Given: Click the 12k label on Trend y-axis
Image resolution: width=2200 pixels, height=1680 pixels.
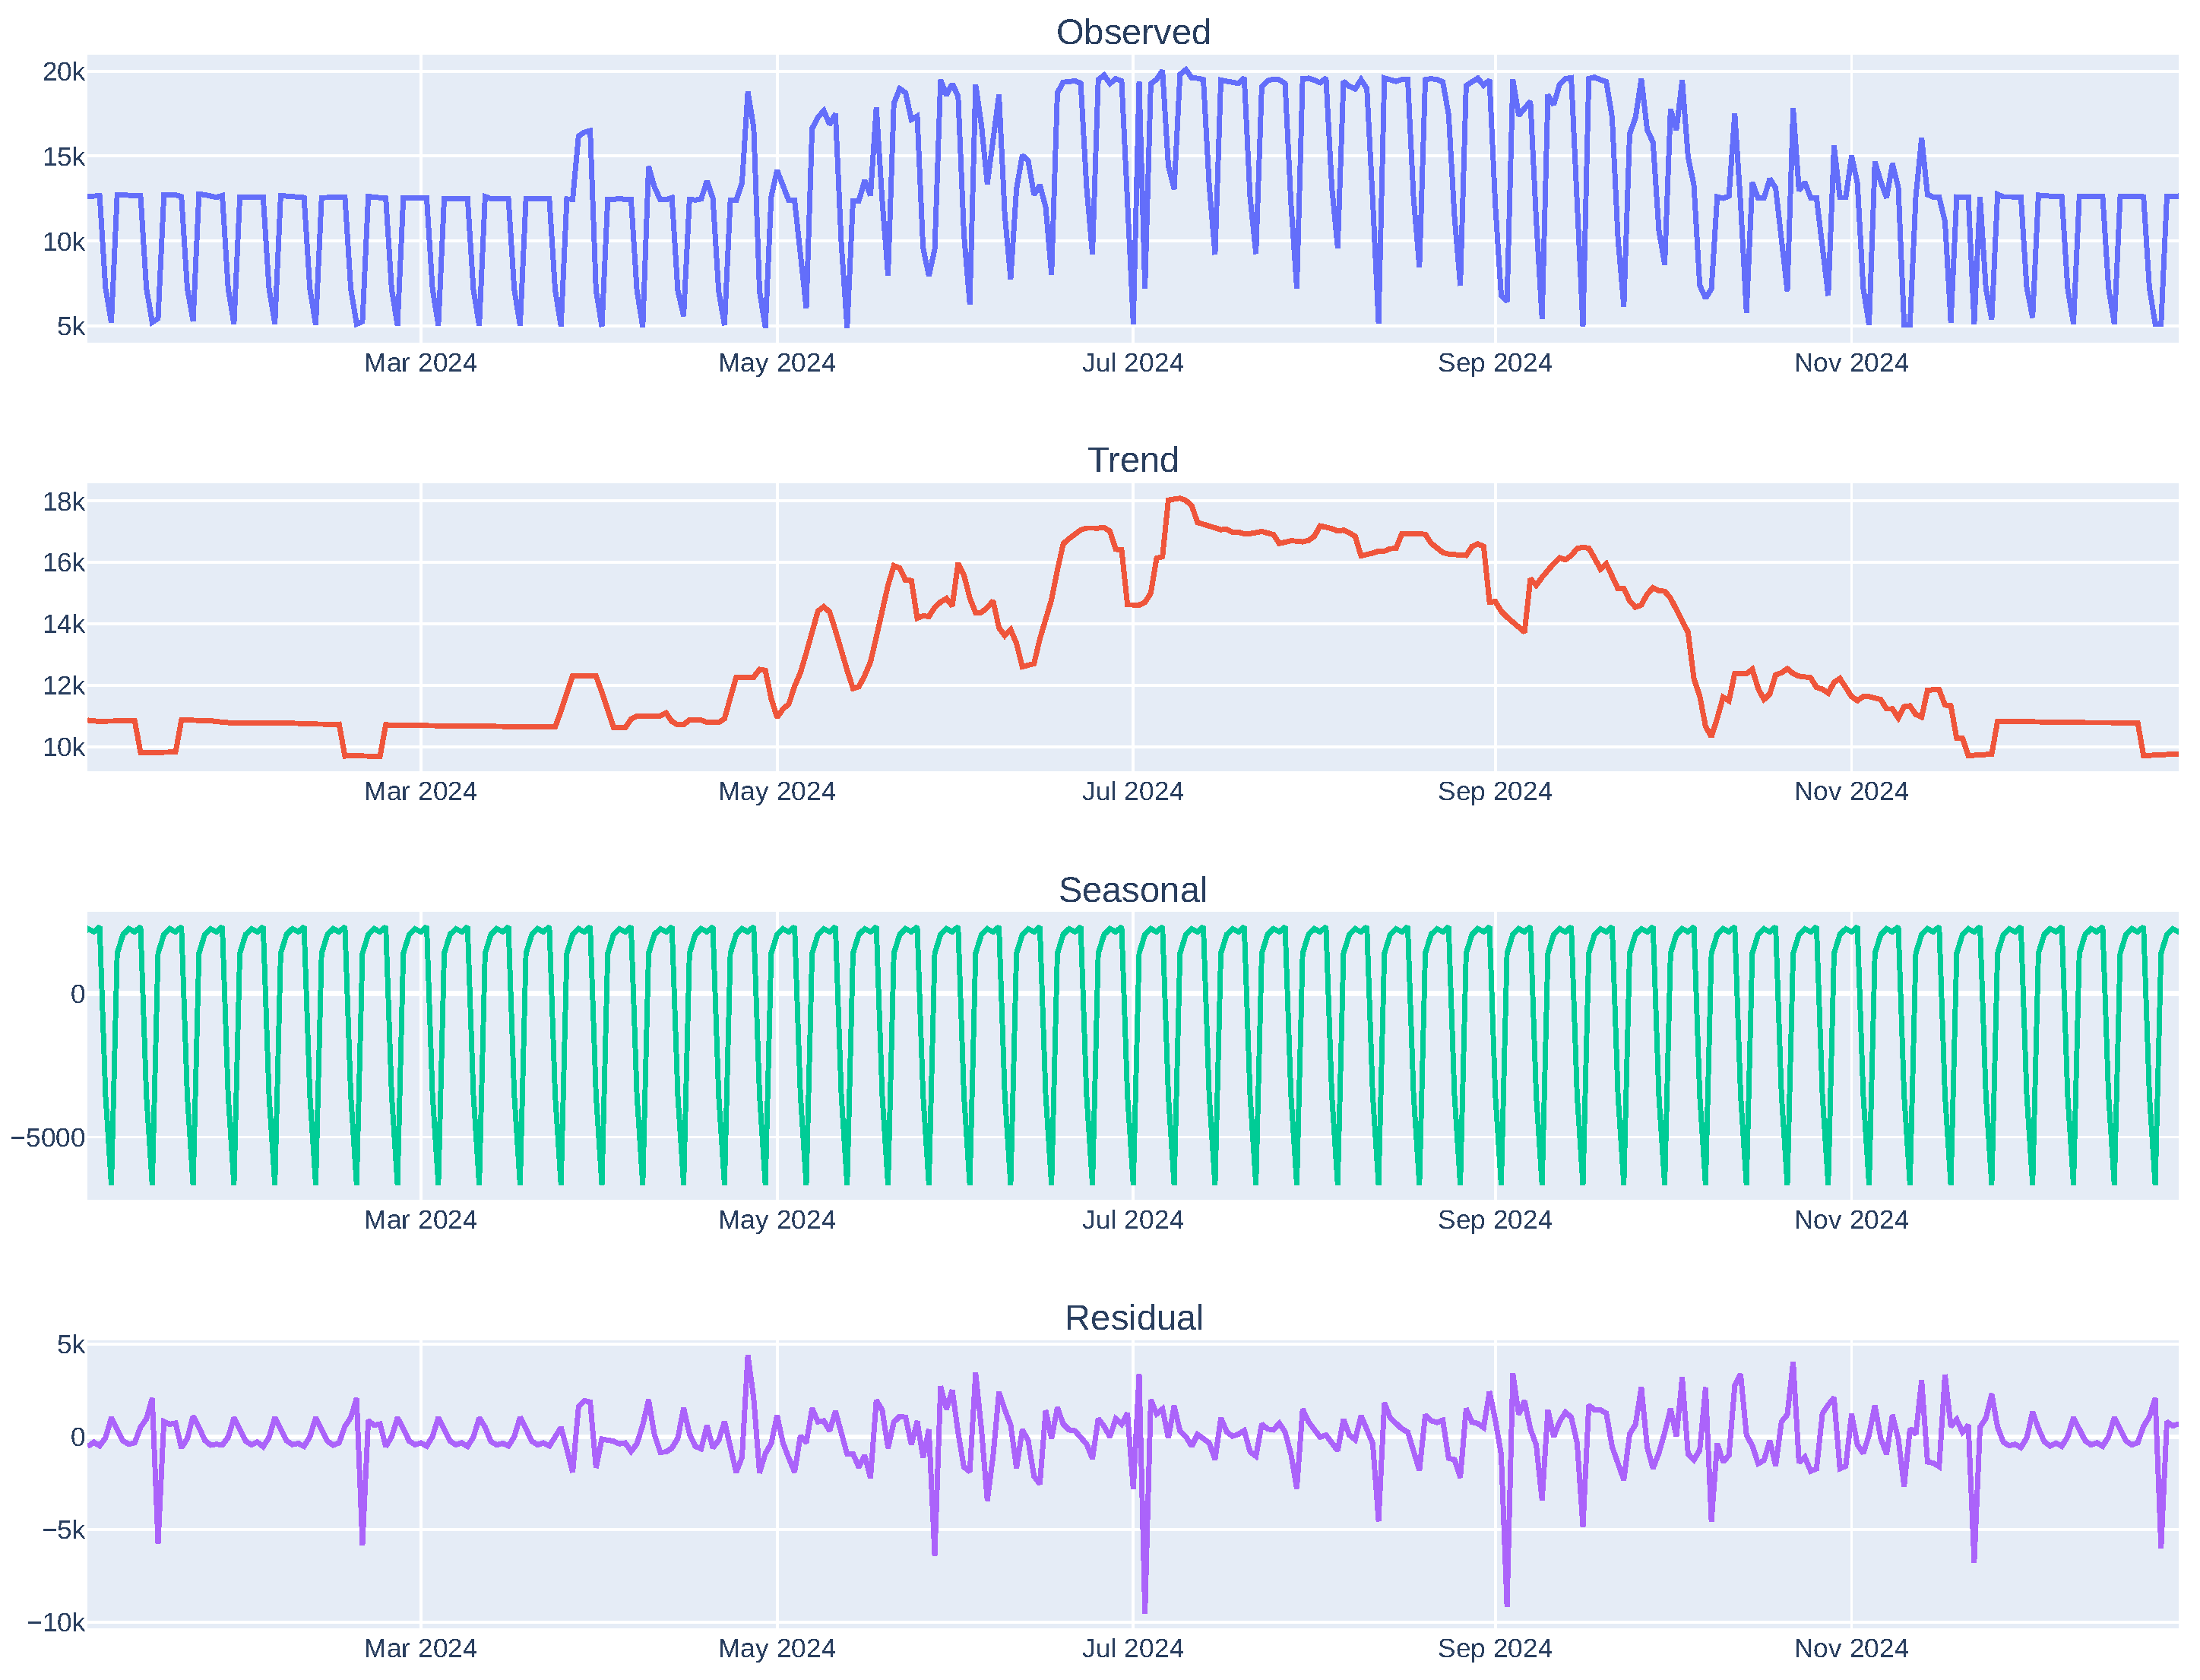Looking at the screenshot, I should (63, 686).
